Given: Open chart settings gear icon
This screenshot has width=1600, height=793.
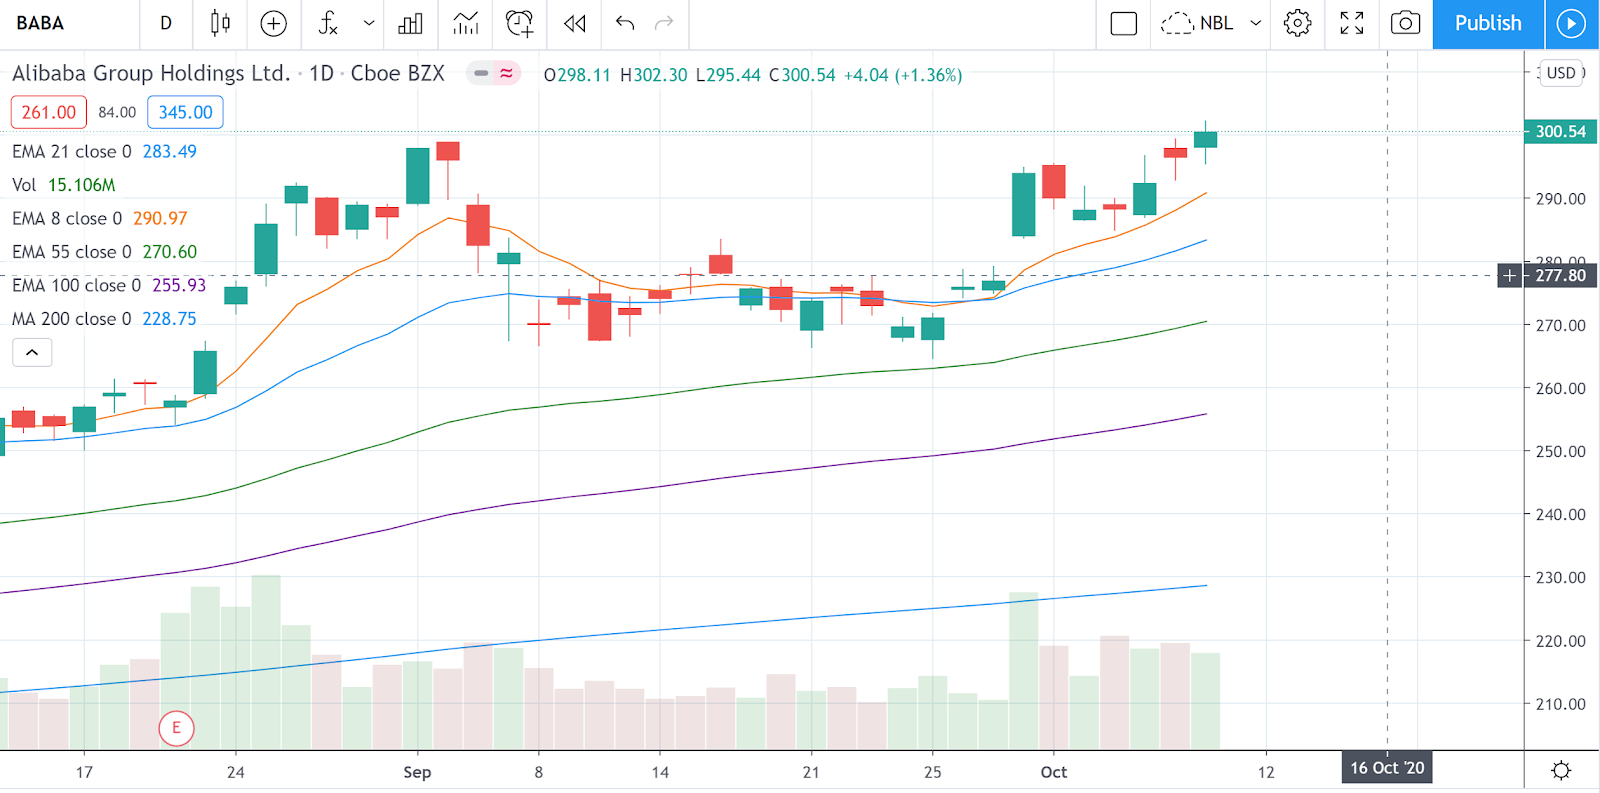Looking at the screenshot, I should 1298,23.
